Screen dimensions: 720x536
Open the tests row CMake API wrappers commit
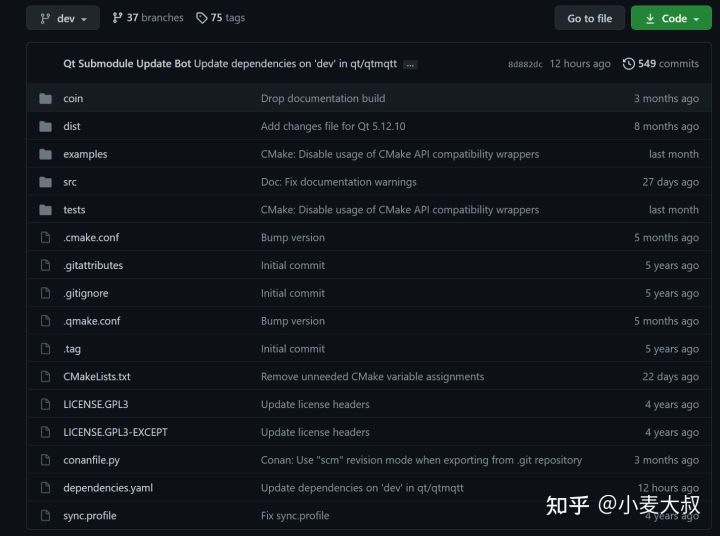[x=399, y=210]
